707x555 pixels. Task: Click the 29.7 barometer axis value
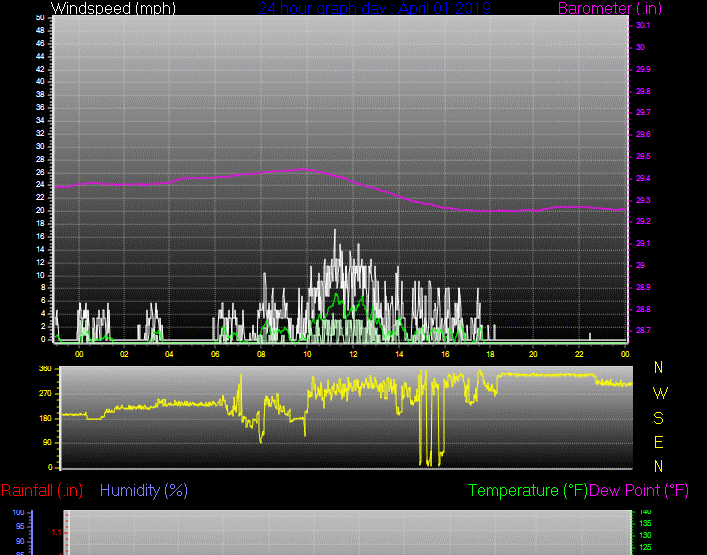[x=643, y=112]
